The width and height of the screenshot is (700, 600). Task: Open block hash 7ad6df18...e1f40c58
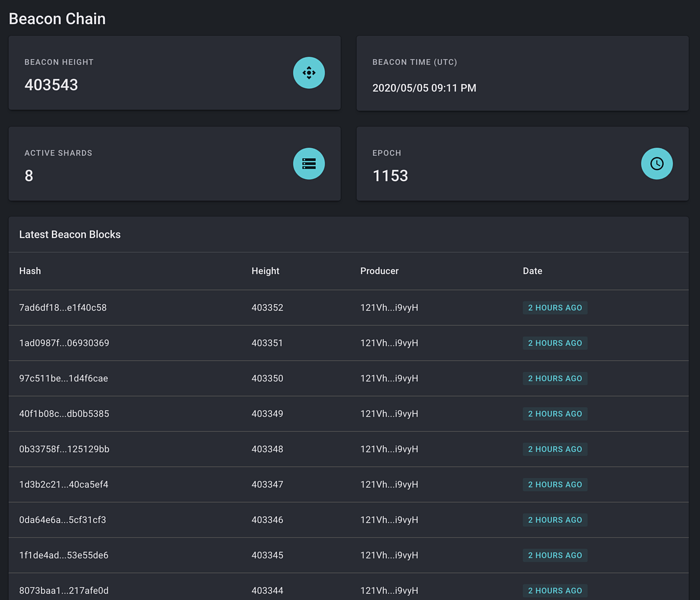coord(63,308)
